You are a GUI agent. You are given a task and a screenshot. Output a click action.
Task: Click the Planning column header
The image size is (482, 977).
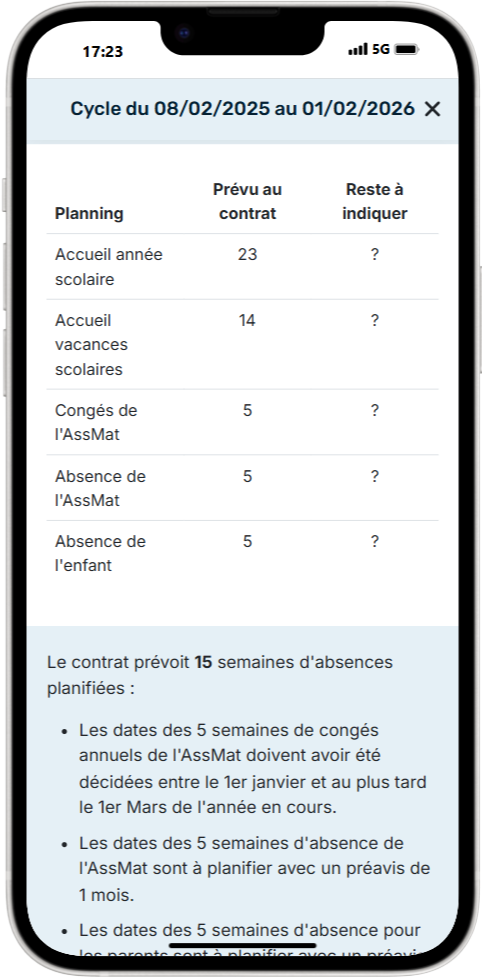click(x=89, y=214)
